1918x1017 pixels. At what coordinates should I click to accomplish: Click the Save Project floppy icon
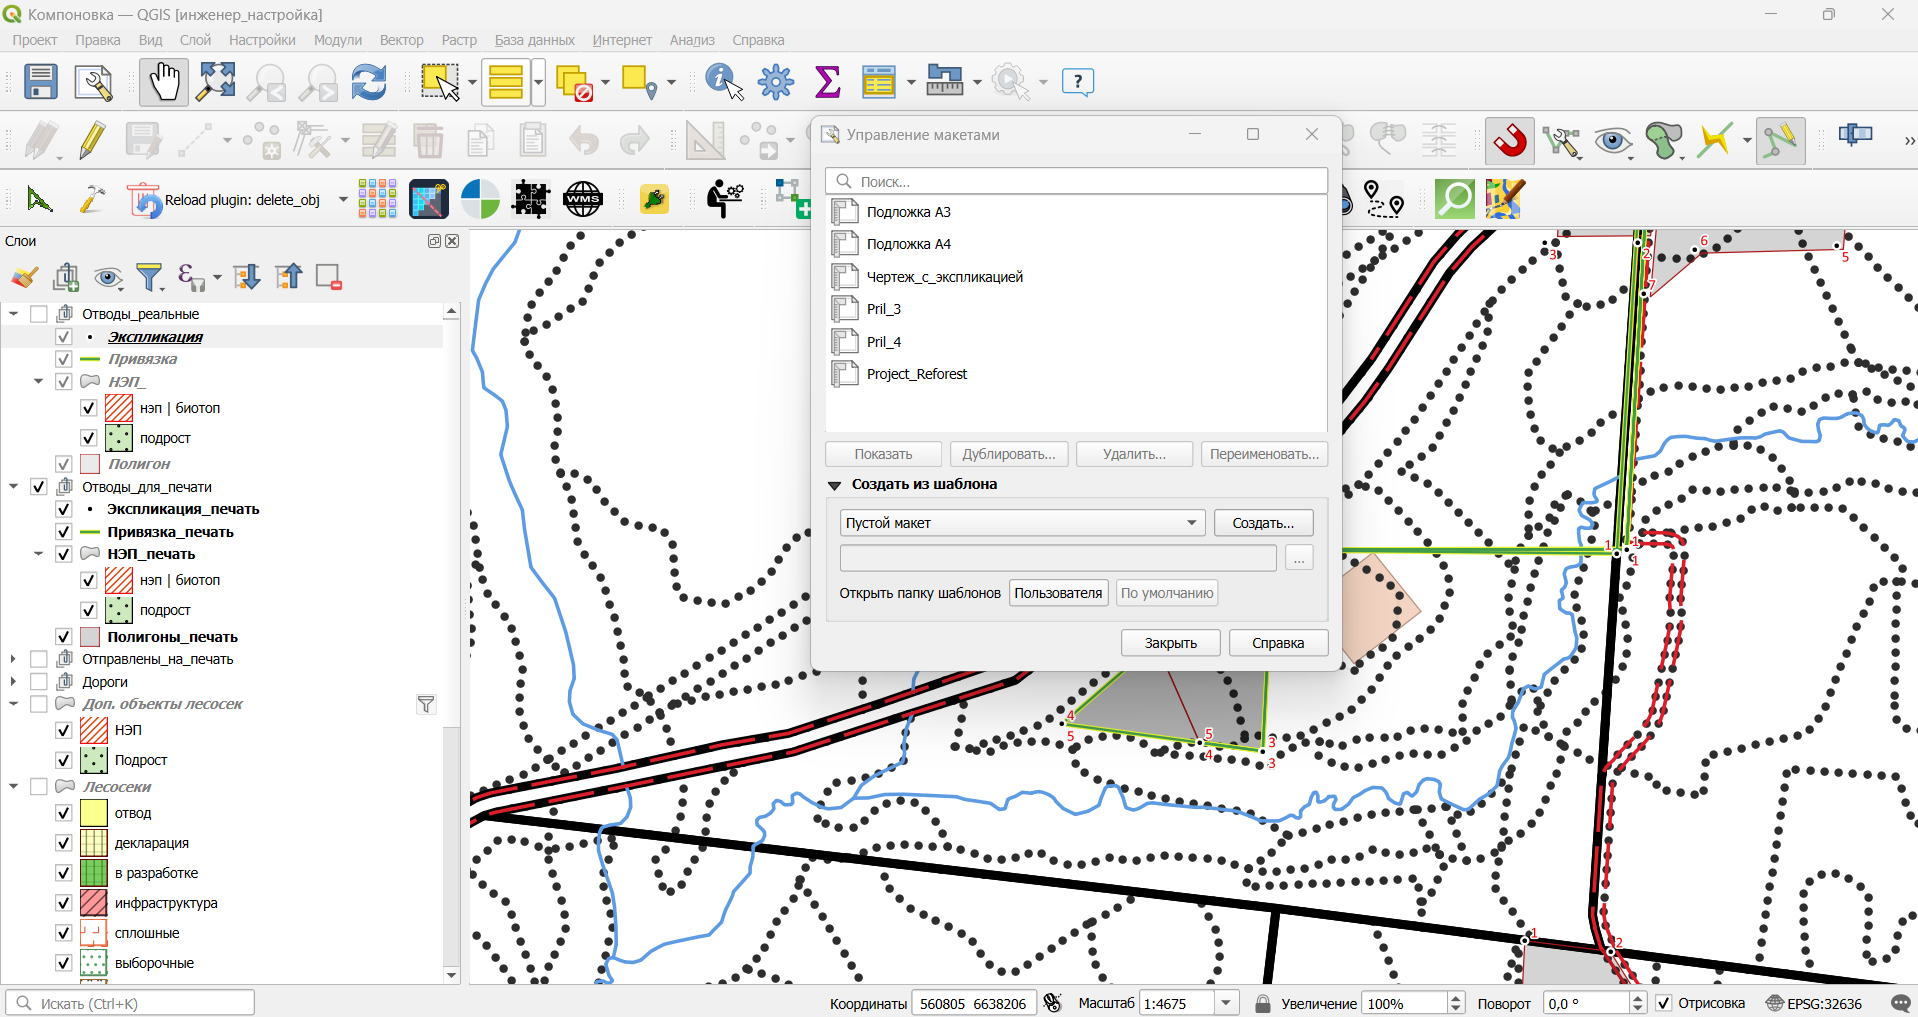point(40,82)
